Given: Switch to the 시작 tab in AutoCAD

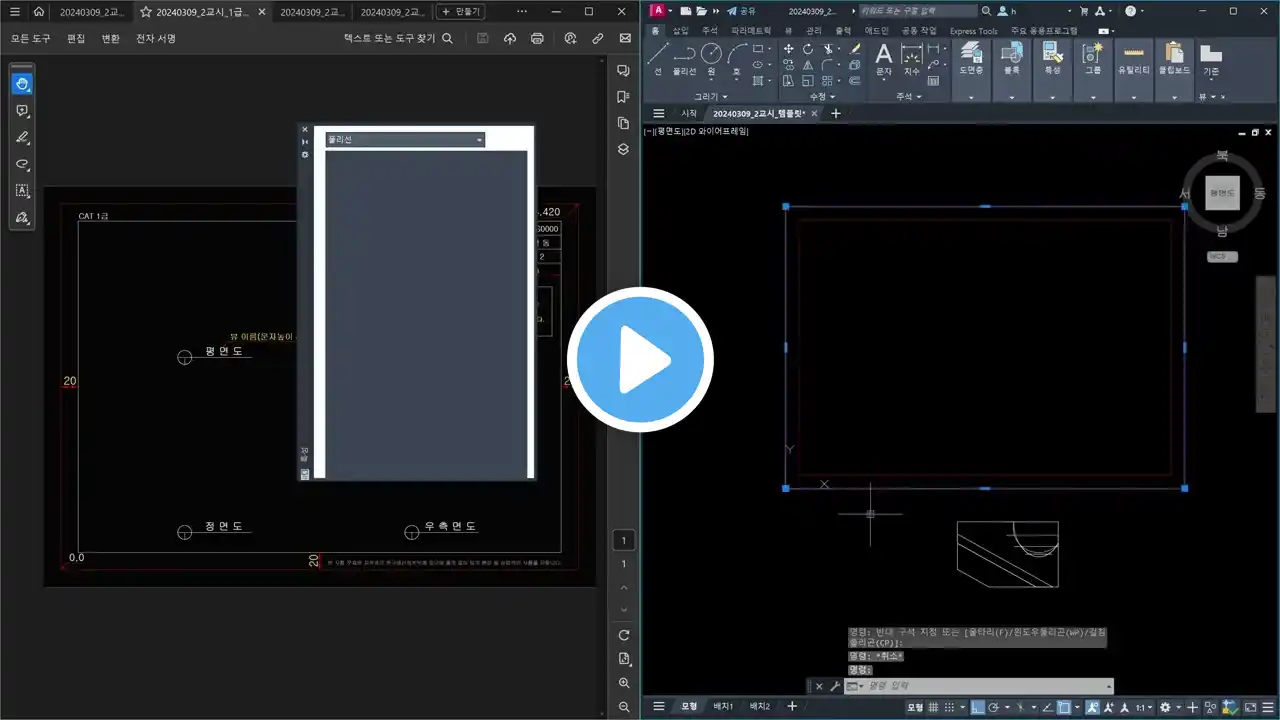Looking at the screenshot, I should [x=689, y=113].
